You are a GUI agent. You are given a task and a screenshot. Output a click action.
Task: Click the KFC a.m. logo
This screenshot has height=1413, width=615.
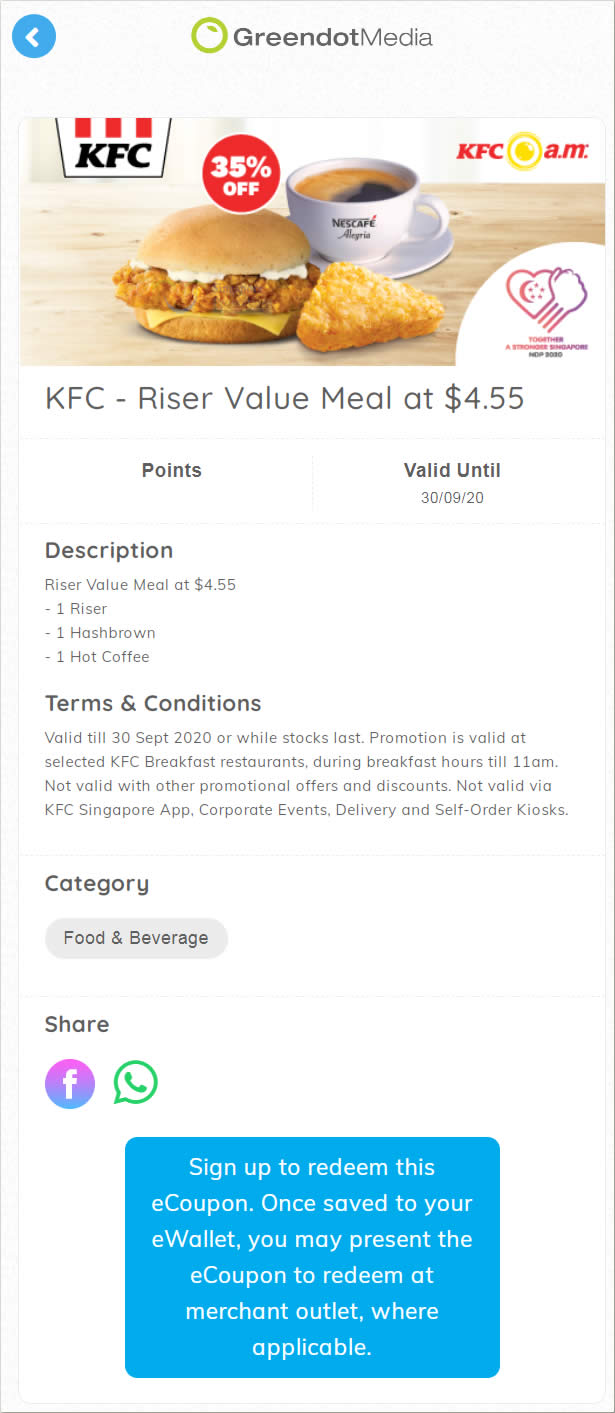tap(522, 152)
